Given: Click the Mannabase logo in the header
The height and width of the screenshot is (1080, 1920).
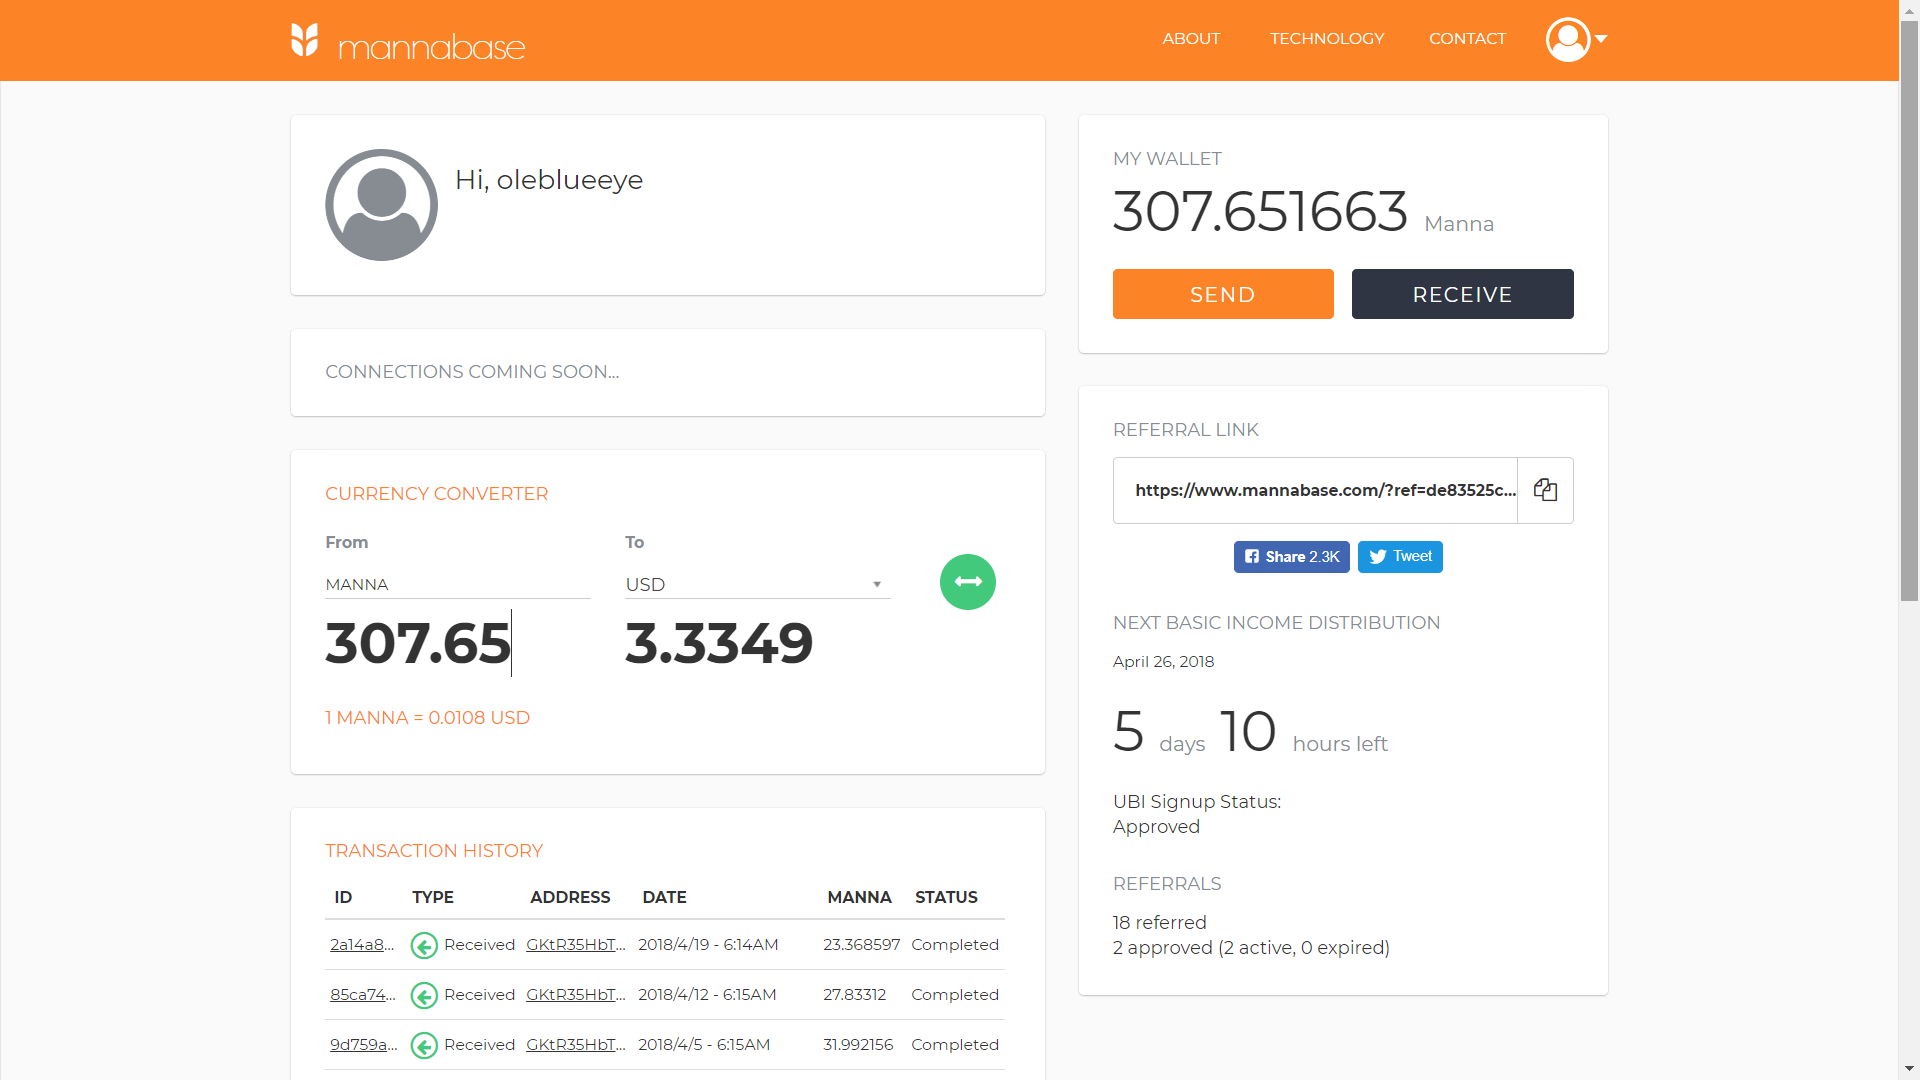Looking at the screenshot, I should [x=408, y=41].
